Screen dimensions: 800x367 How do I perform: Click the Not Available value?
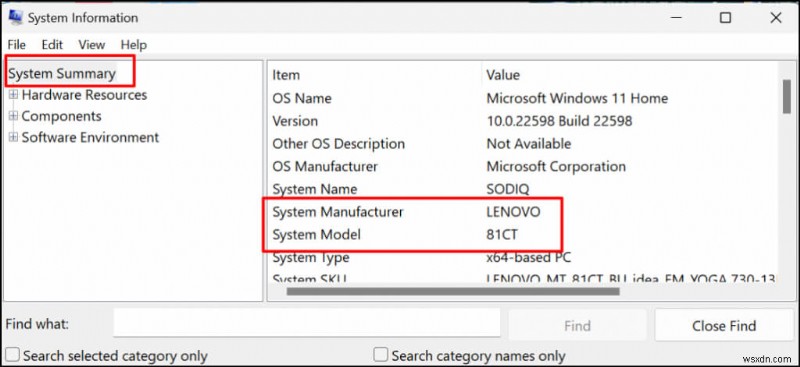pyautogui.click(x=529, y=143)
